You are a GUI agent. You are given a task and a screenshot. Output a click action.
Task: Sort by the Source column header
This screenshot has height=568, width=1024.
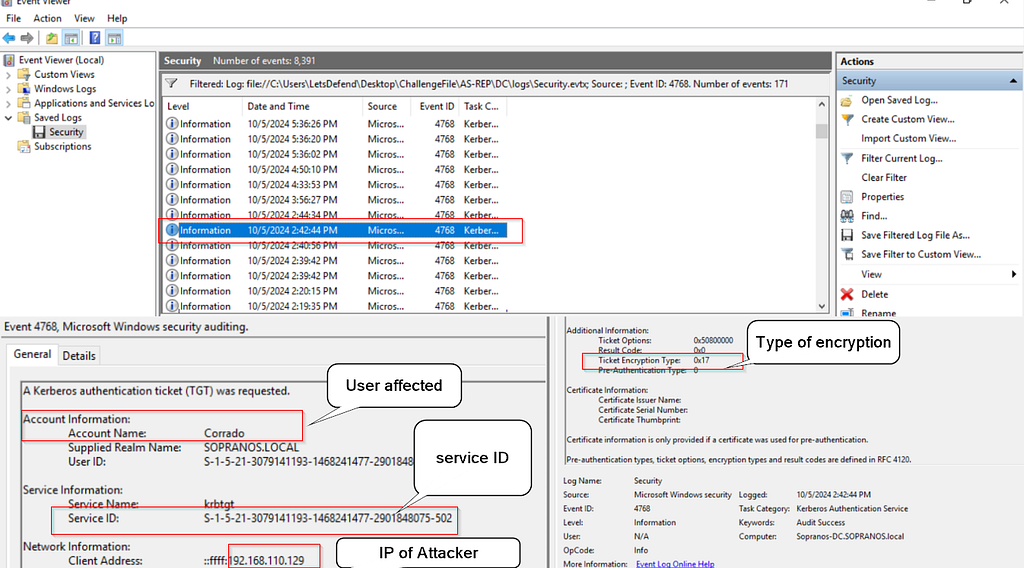[x=387, y=106]
